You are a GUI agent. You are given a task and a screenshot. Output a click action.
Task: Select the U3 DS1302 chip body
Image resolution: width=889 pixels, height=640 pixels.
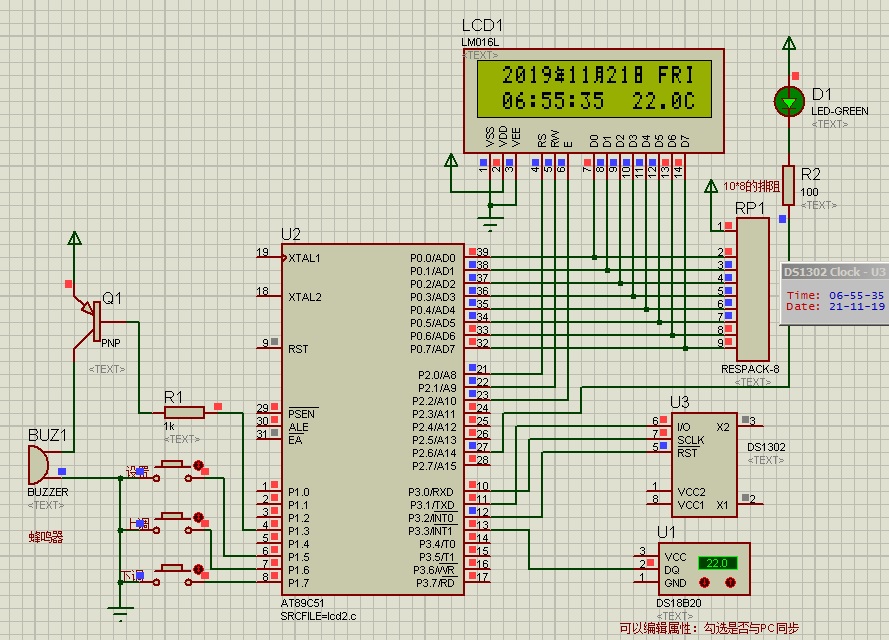point(704,465)
